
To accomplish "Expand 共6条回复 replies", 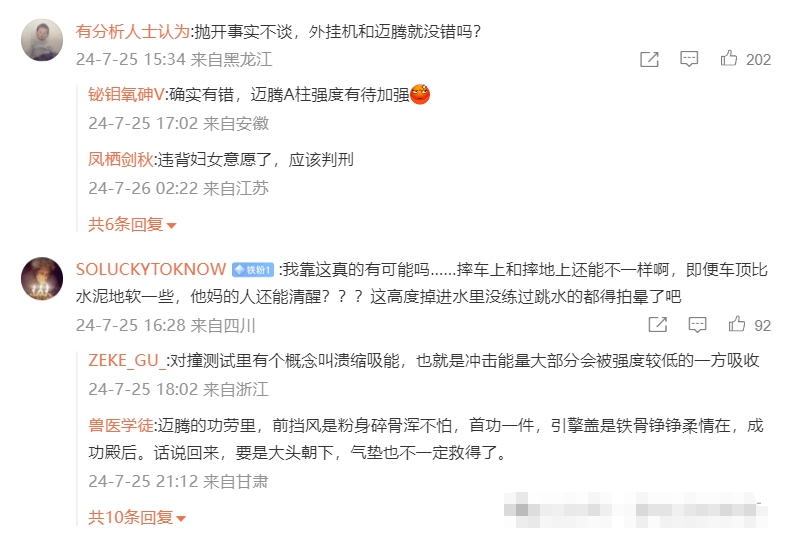I will [x=132, y=224].
